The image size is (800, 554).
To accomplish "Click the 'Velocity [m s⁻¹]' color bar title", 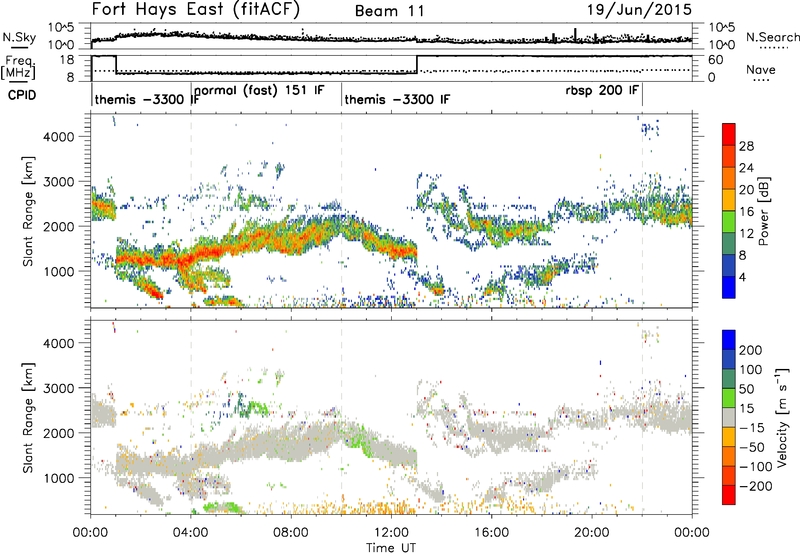I will 782,417.
